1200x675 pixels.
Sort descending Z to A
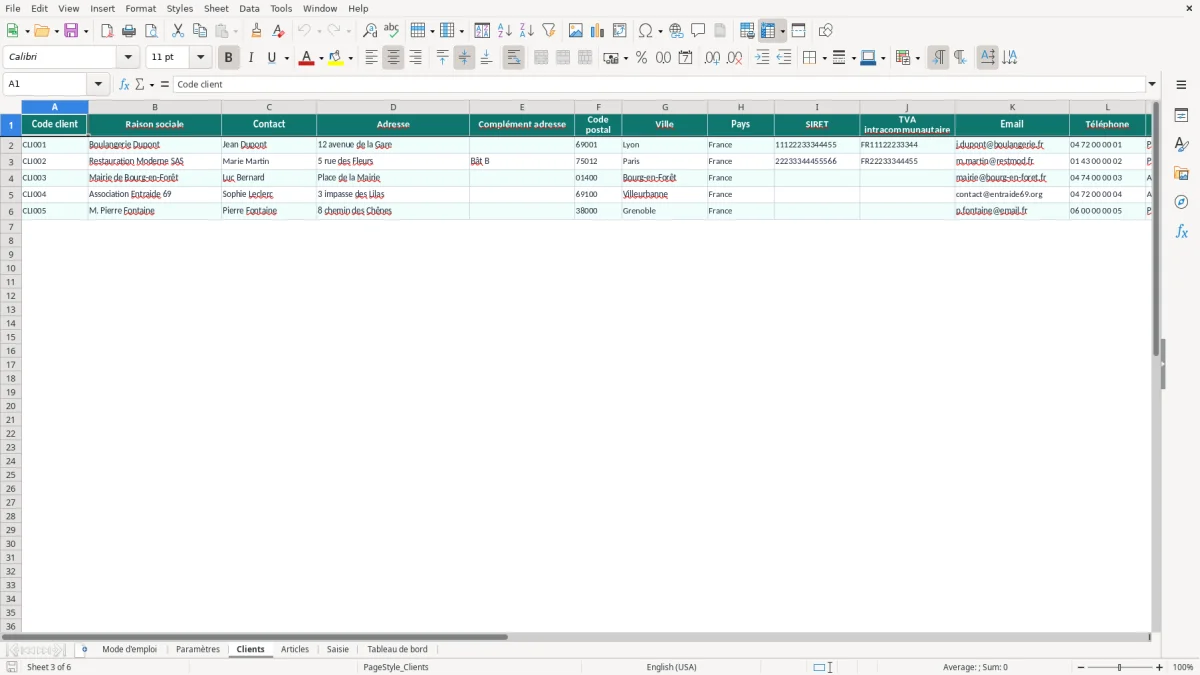tap(527, 31)
